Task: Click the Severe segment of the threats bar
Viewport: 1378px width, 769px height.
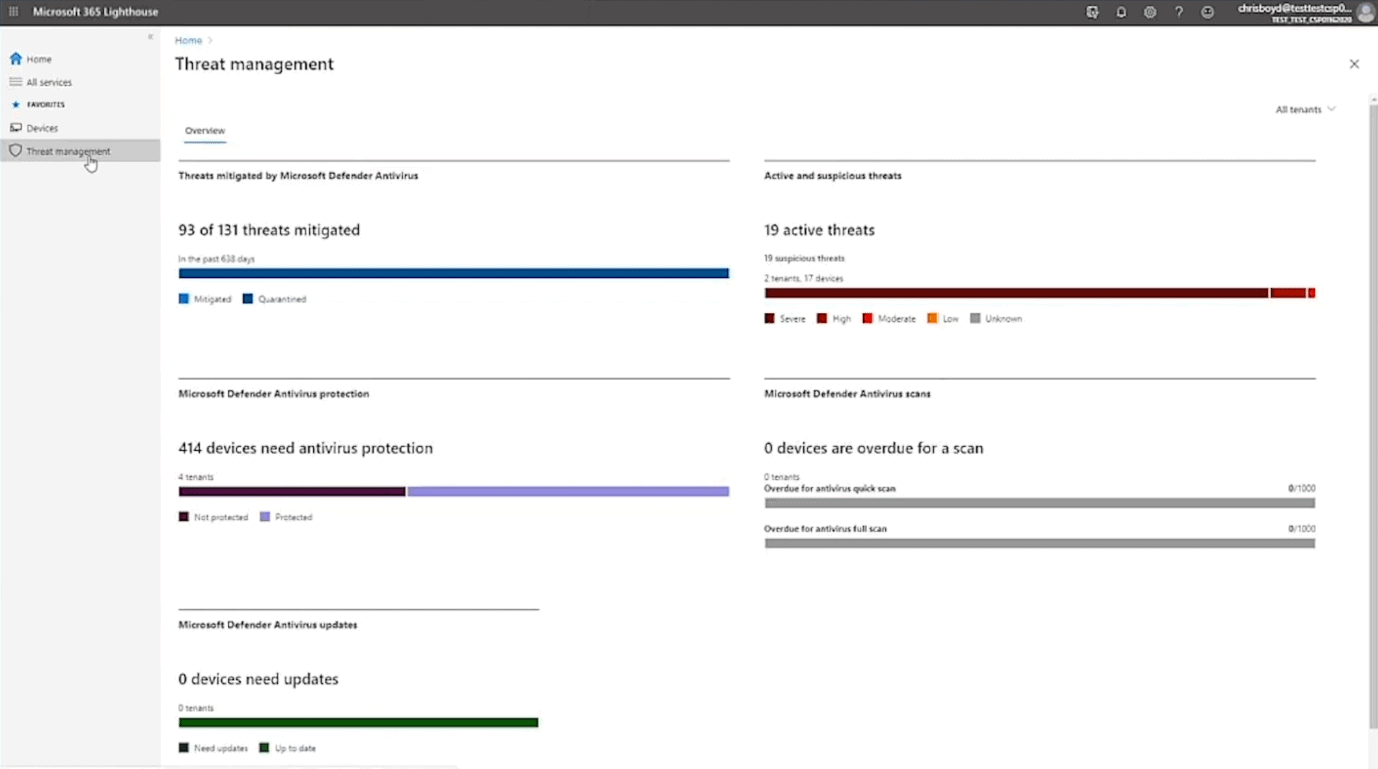Action: tap(1016, 293)
